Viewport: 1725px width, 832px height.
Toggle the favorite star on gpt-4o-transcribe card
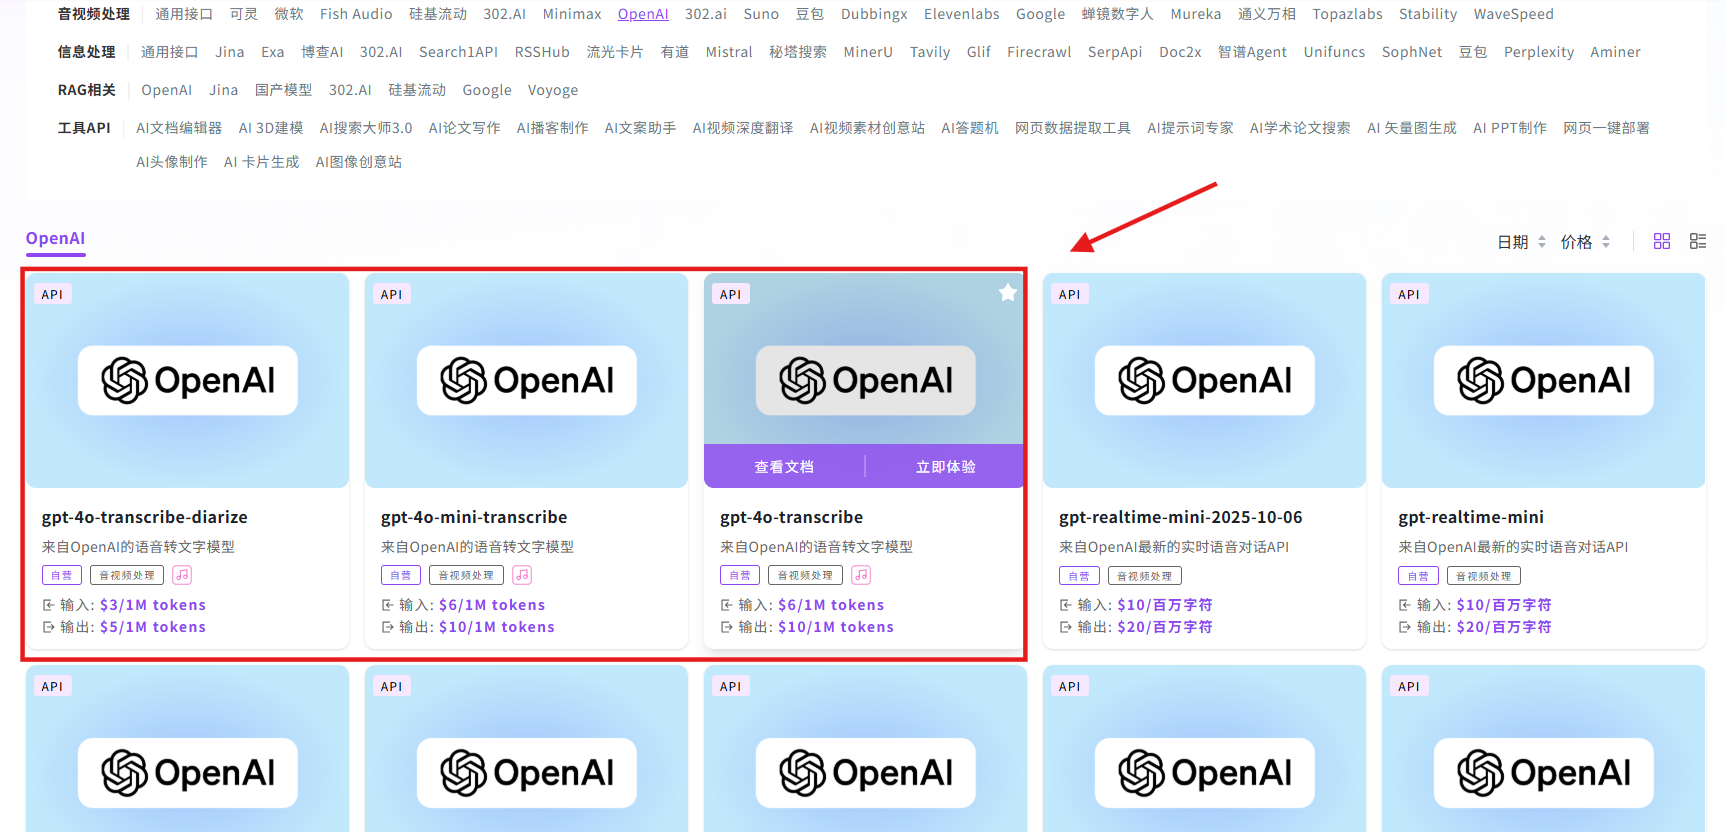point(1007,293)
